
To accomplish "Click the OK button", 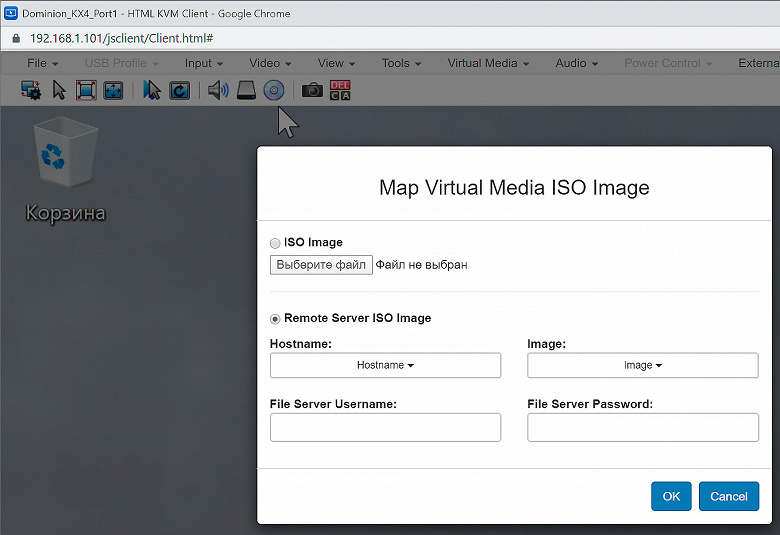I will pos(671,496).
